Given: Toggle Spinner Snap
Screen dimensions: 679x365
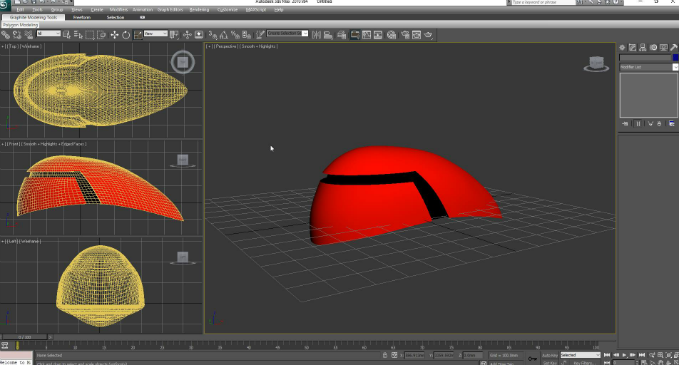Looking at the screenshot, I should (247, 35).
